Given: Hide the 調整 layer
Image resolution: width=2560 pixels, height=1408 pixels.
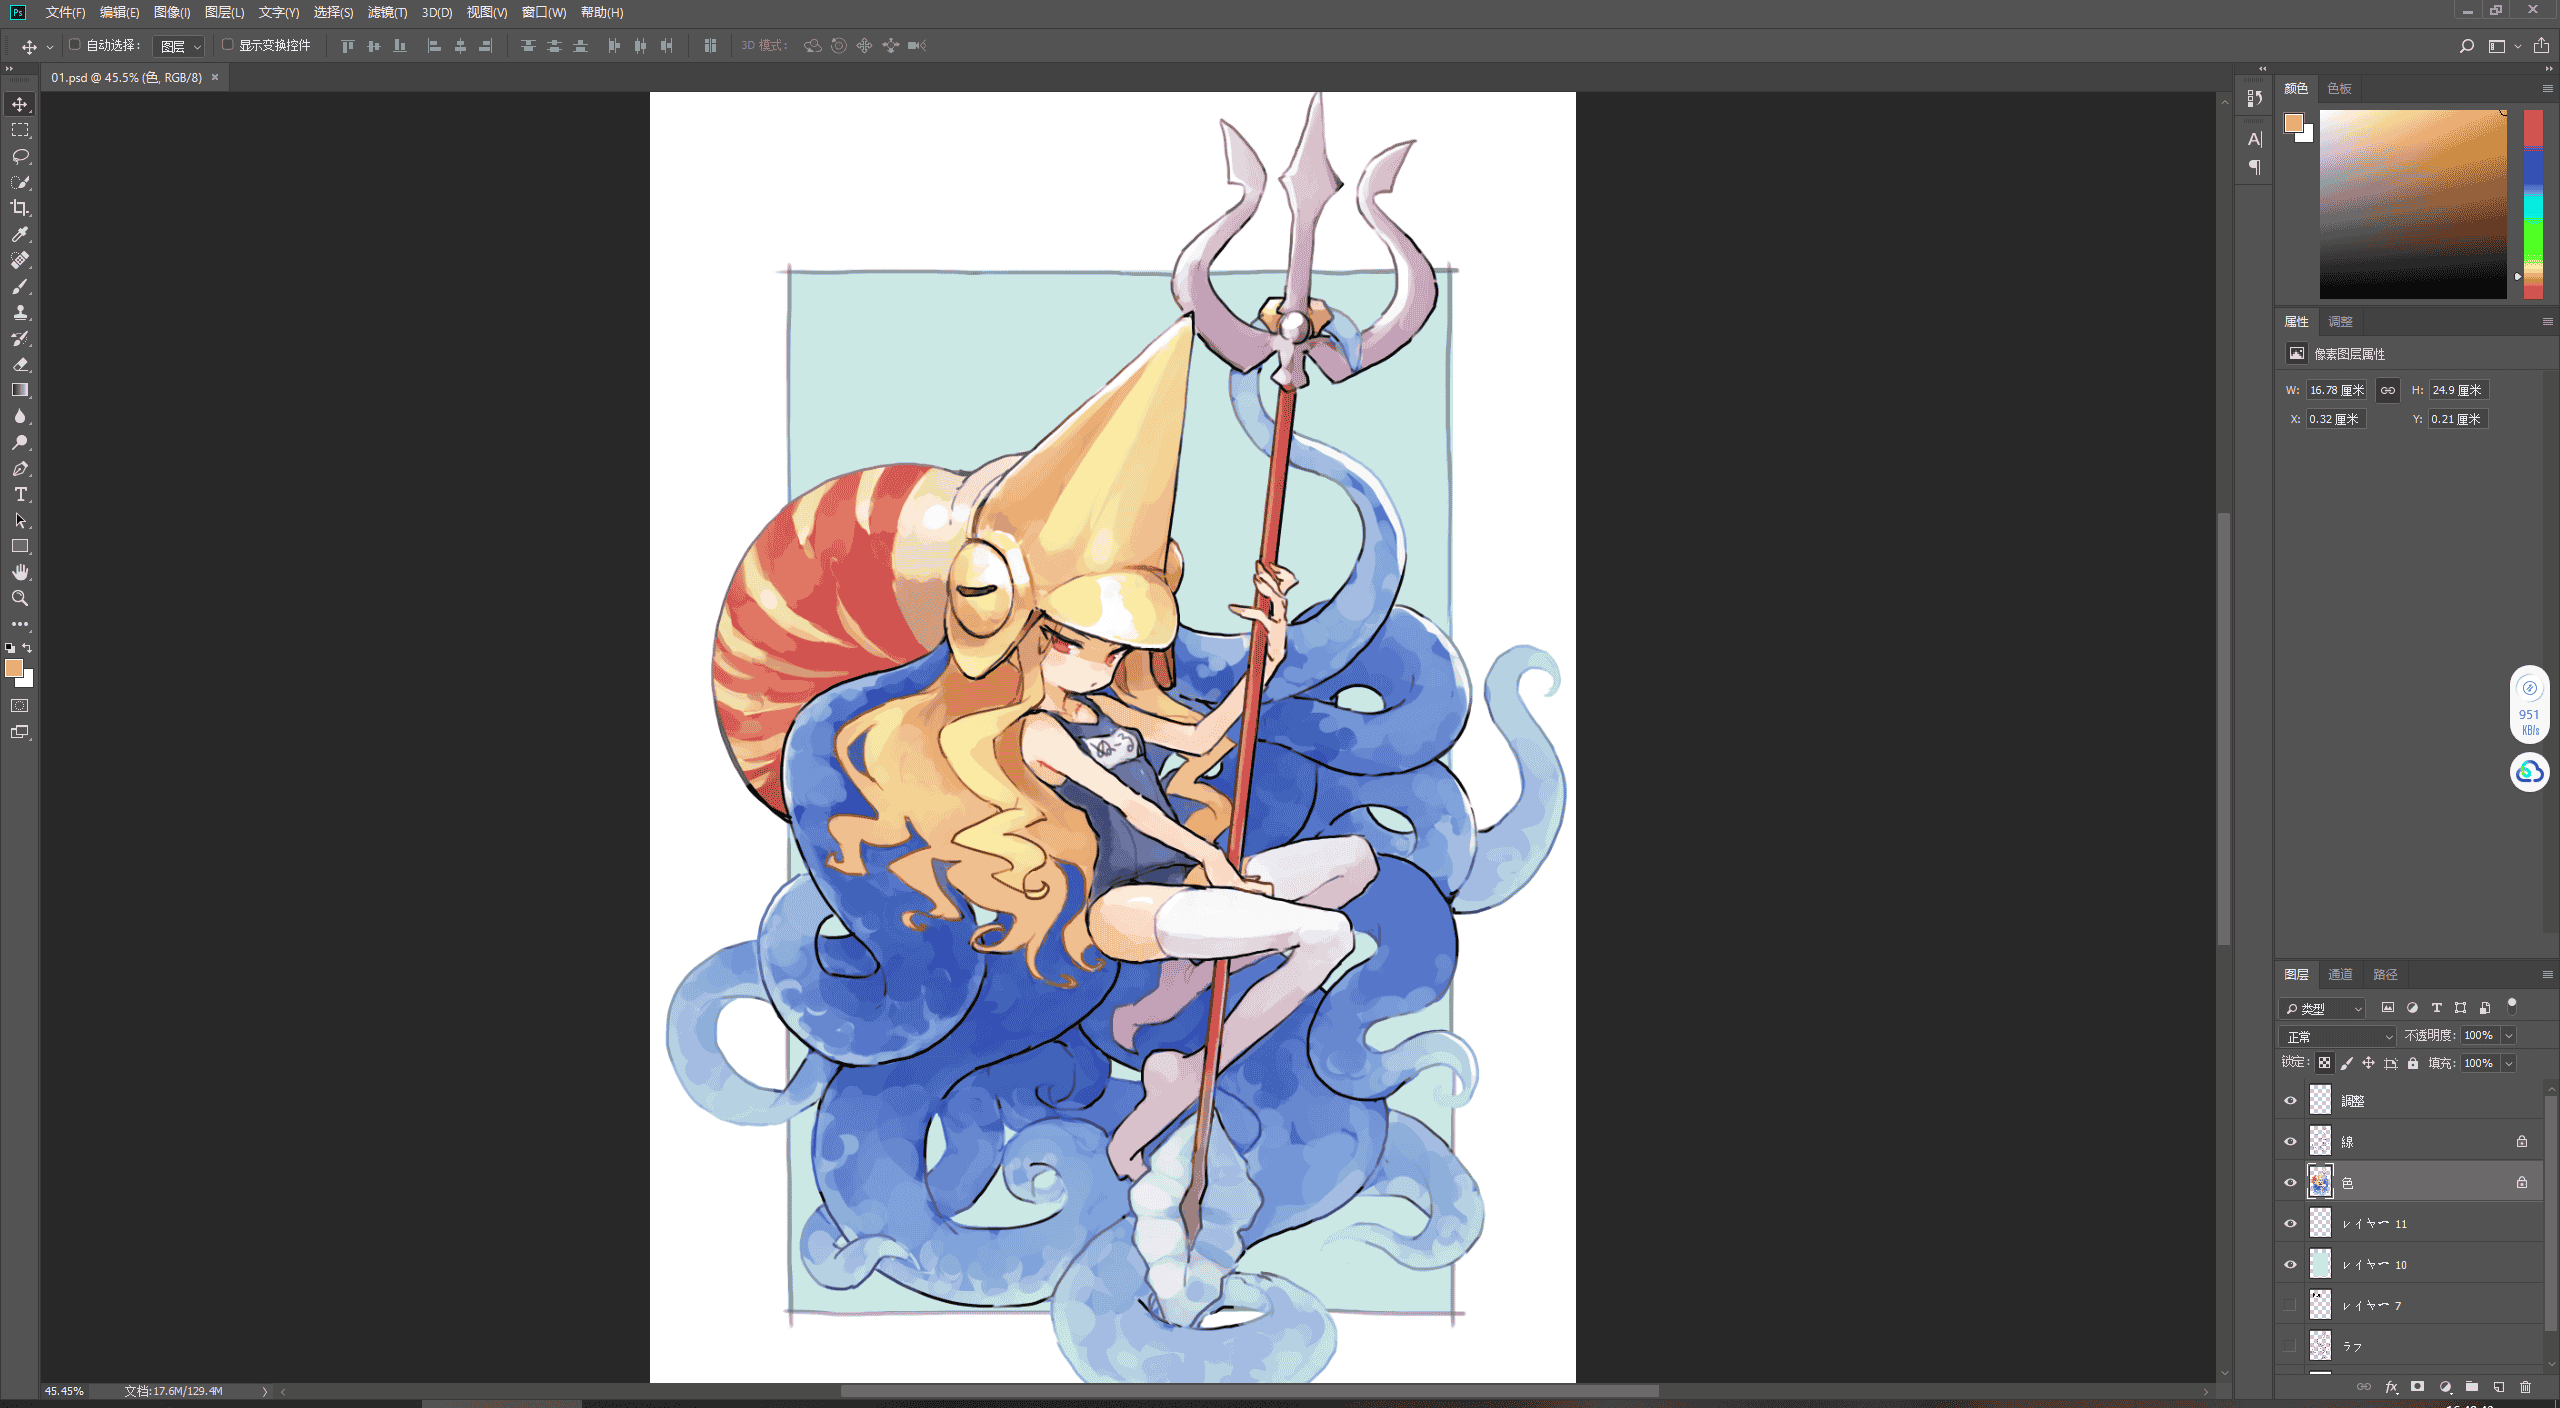Looking at the screenshot, I should pyautogui.click(x=2290, y=1101).
